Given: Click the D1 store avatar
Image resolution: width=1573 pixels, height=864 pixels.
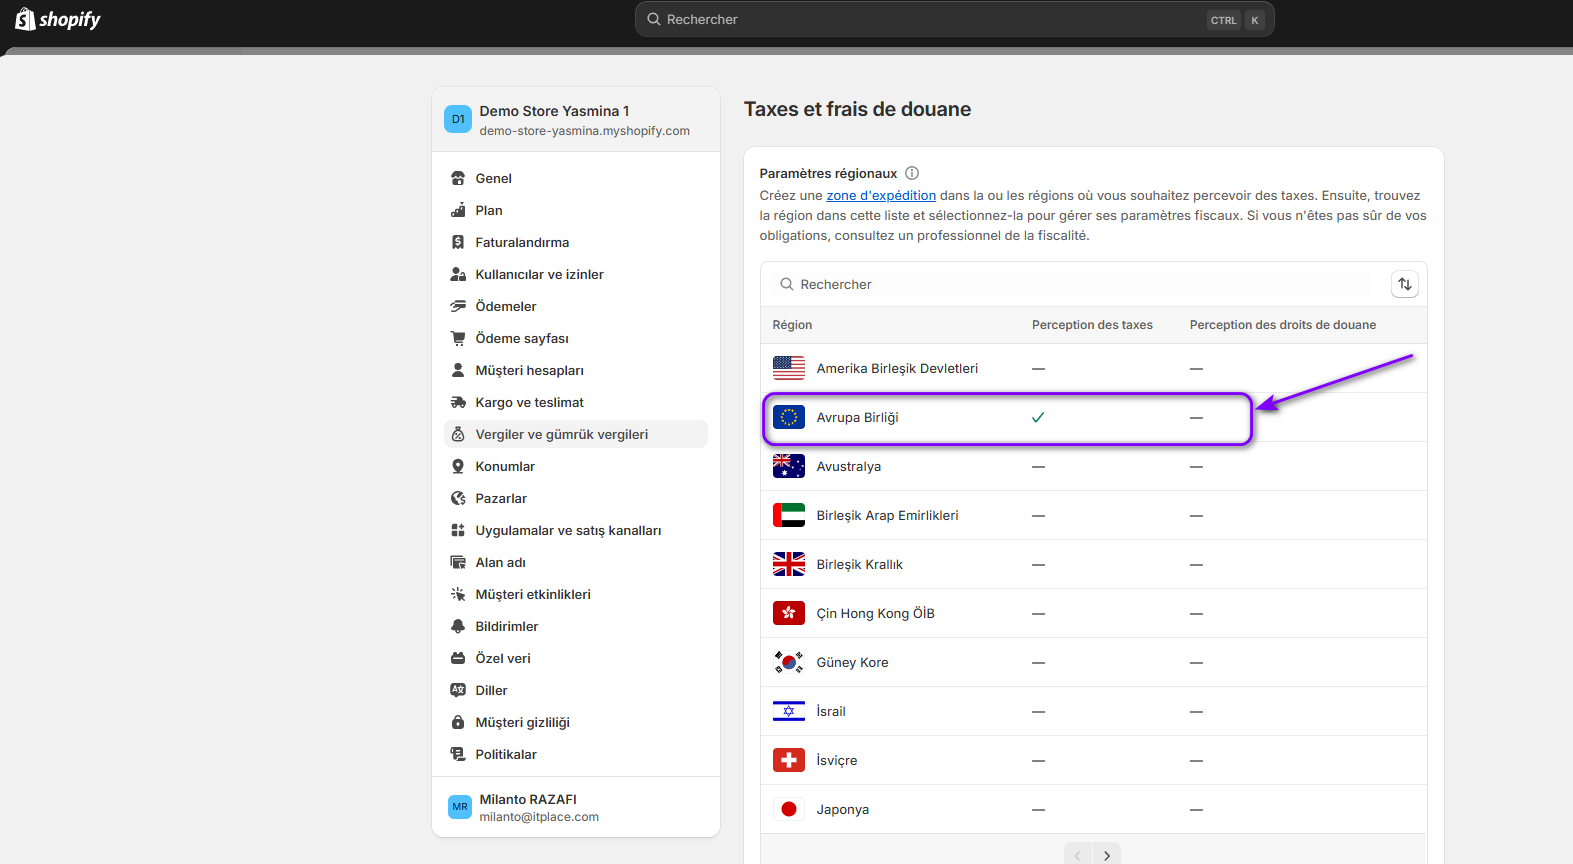Looking at the screenshot, I should click(x=458, y=119).
